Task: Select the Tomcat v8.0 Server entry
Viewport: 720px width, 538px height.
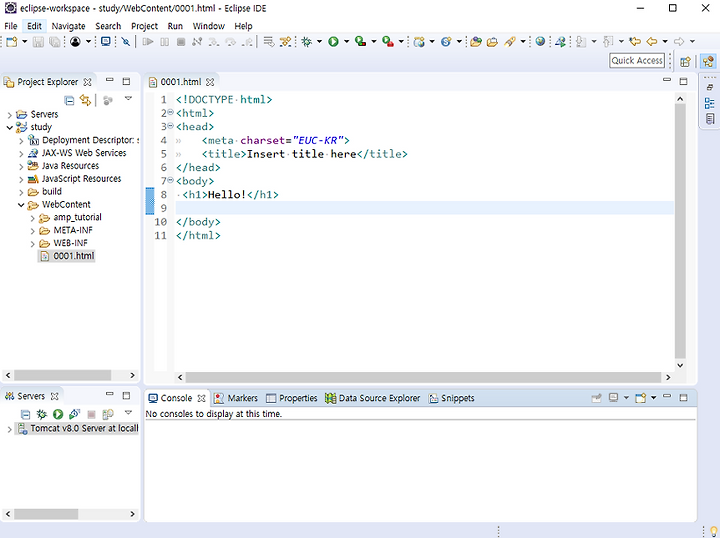Action: [x=77, y=429]
